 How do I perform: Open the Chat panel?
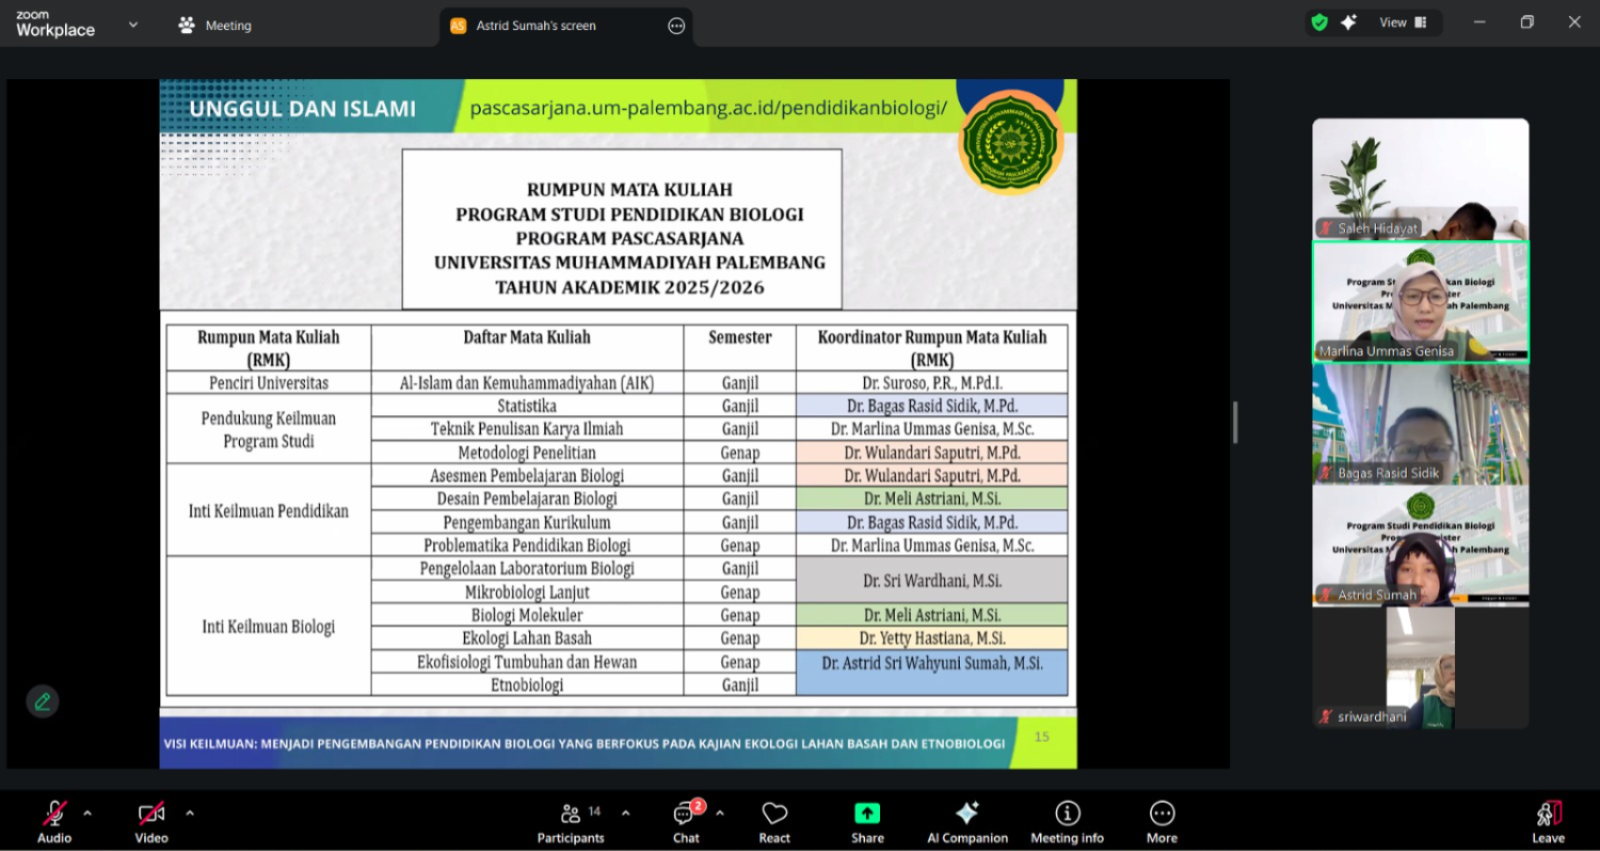point(686,821)
